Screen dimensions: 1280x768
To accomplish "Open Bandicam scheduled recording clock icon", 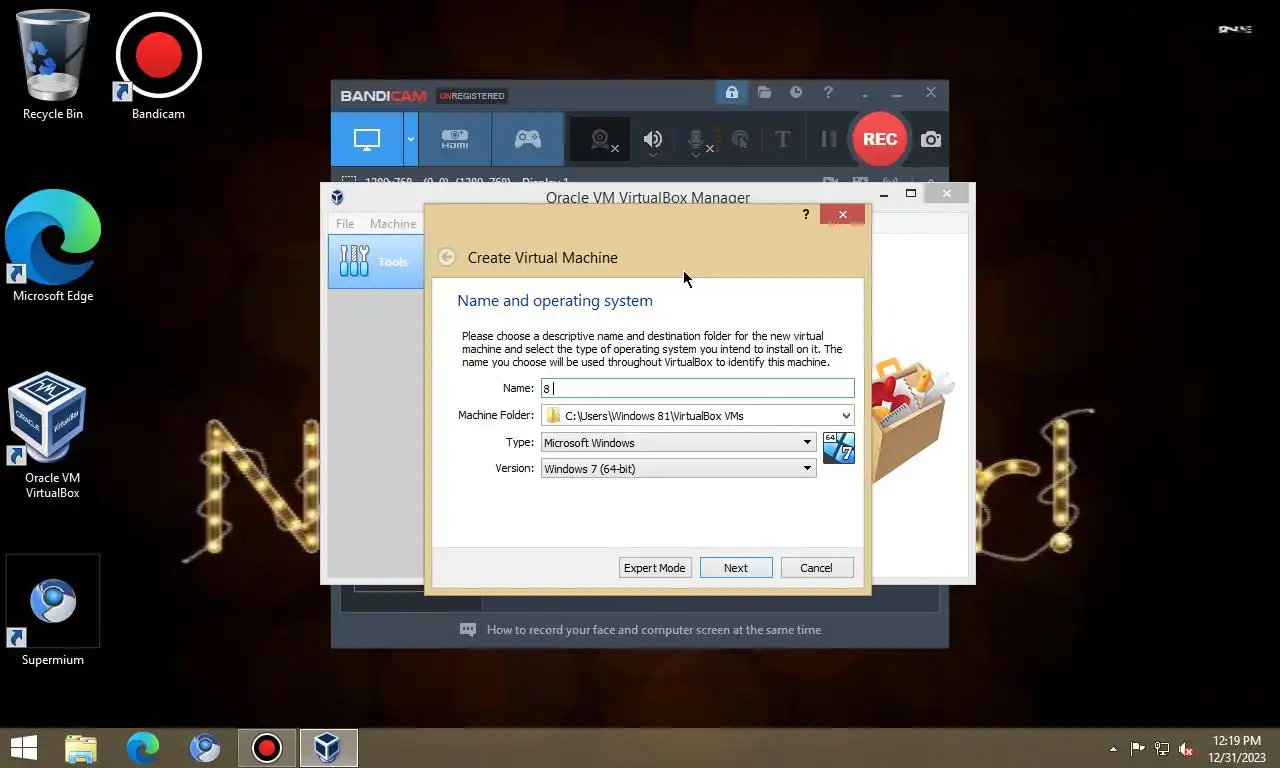I will coord(796,93).
